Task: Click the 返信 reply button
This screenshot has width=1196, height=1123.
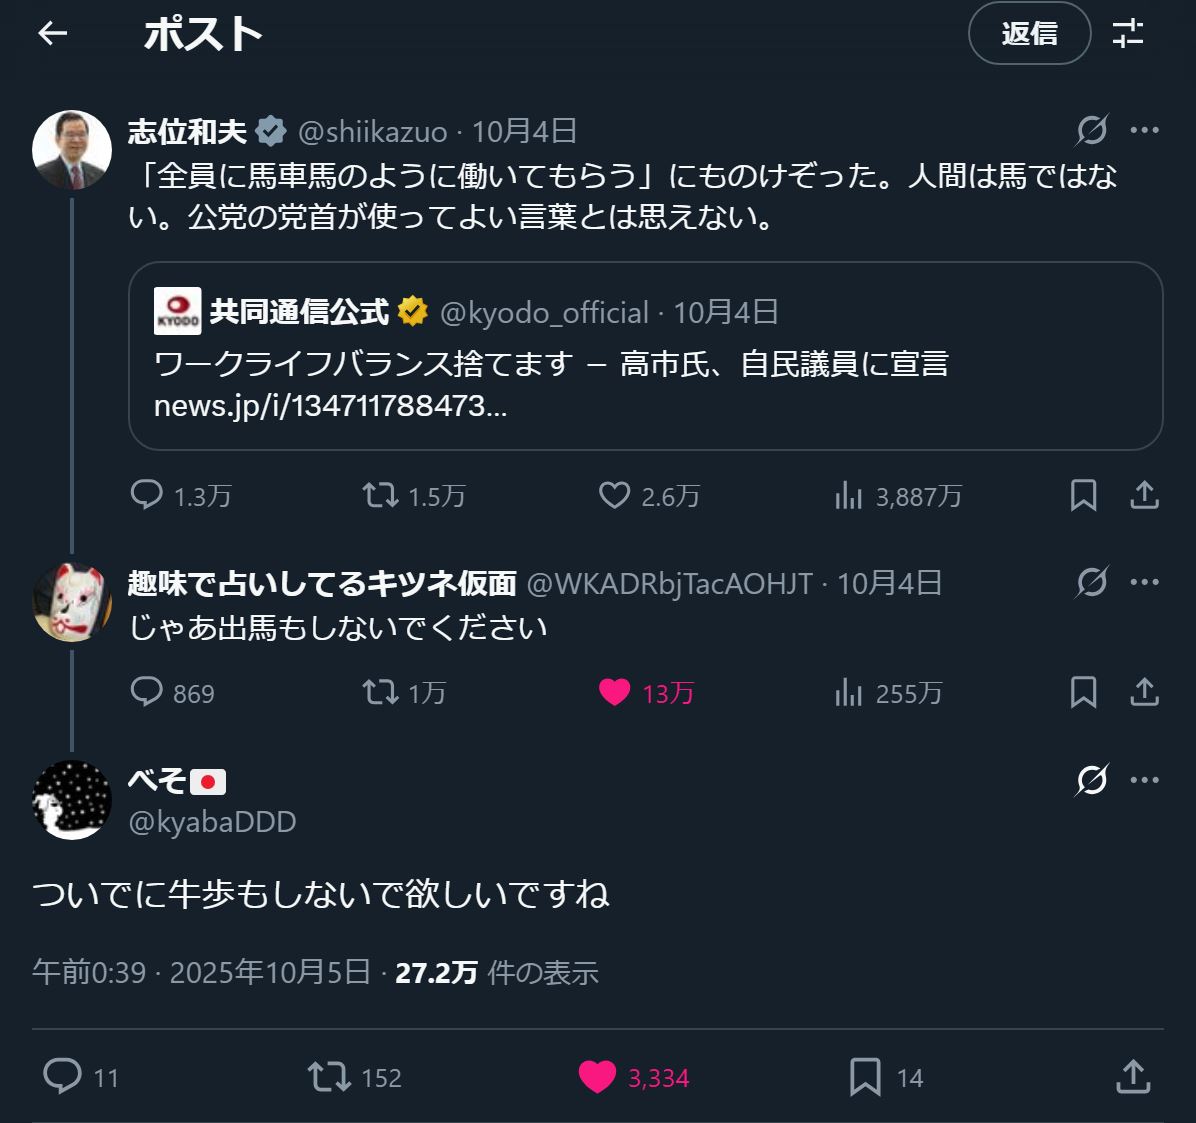Action: 1028,34
